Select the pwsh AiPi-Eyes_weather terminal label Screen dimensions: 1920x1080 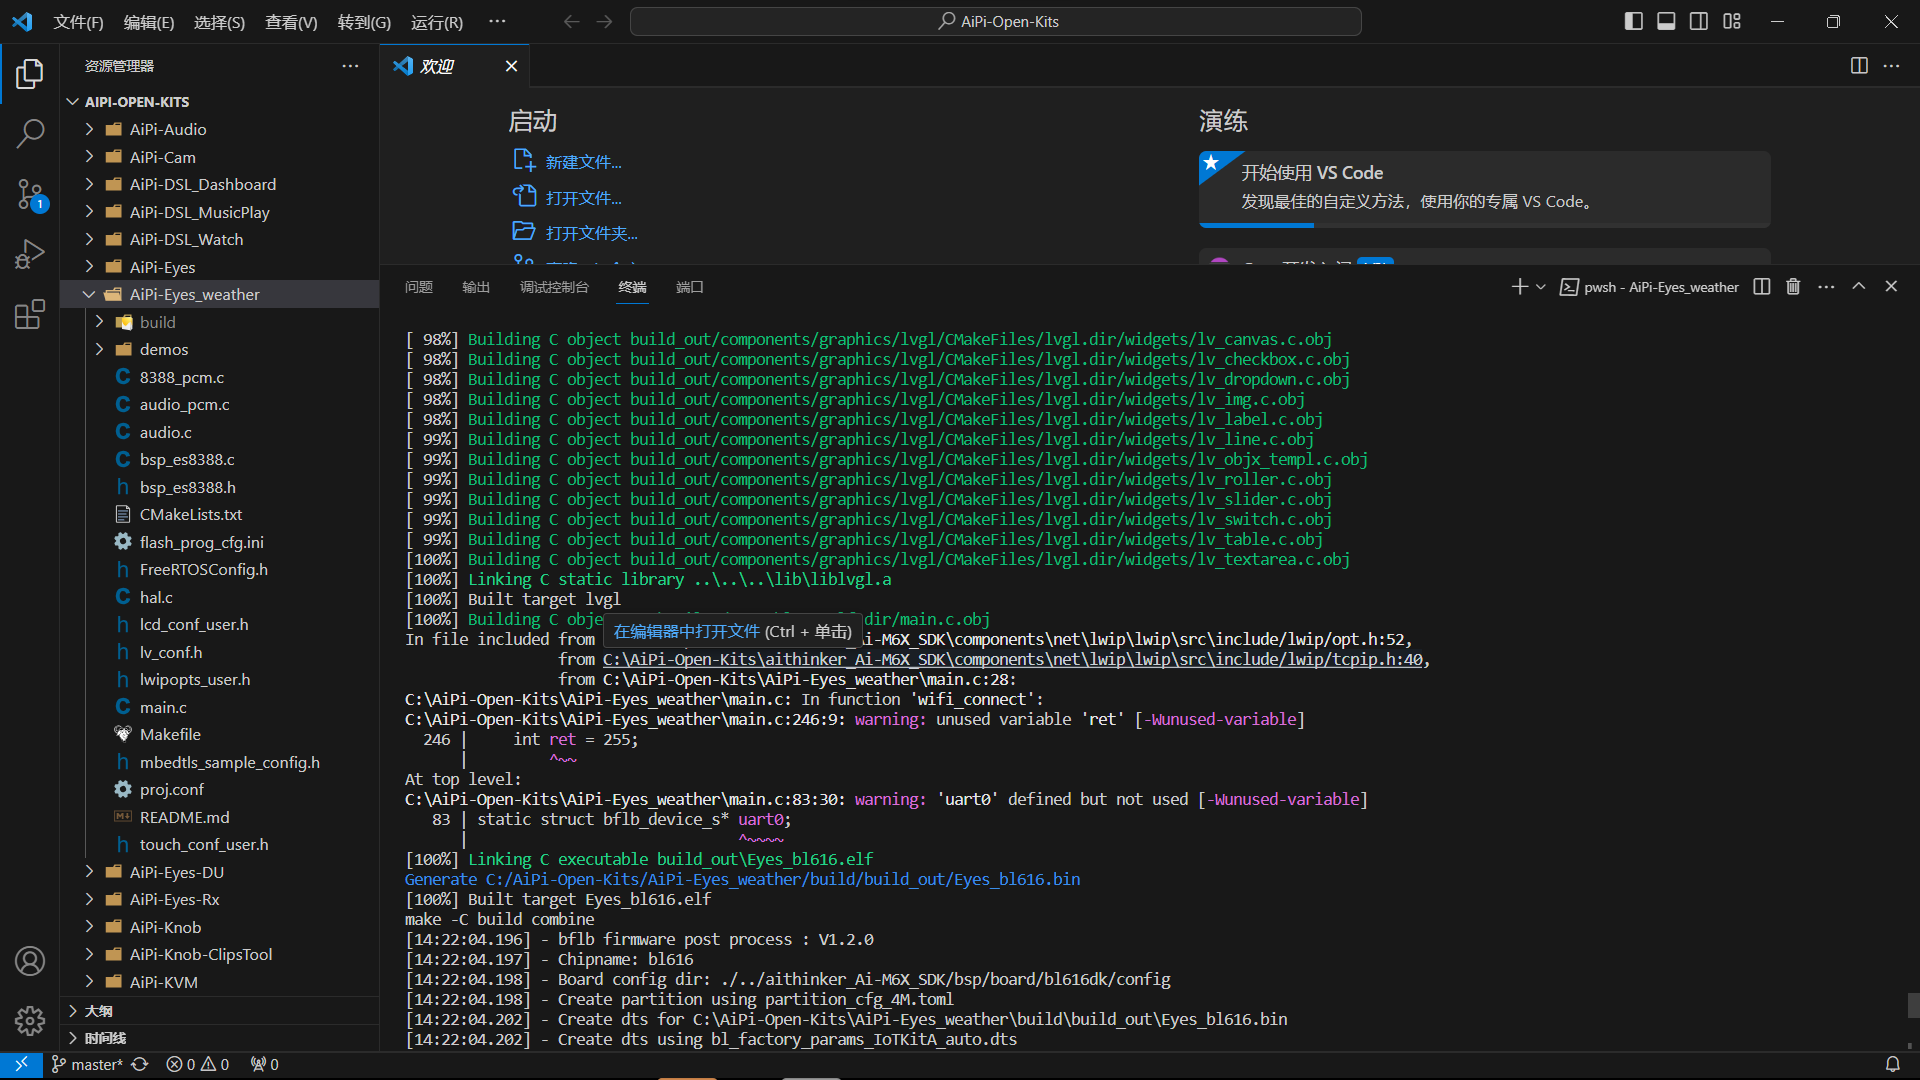(x=1649, y=287)
